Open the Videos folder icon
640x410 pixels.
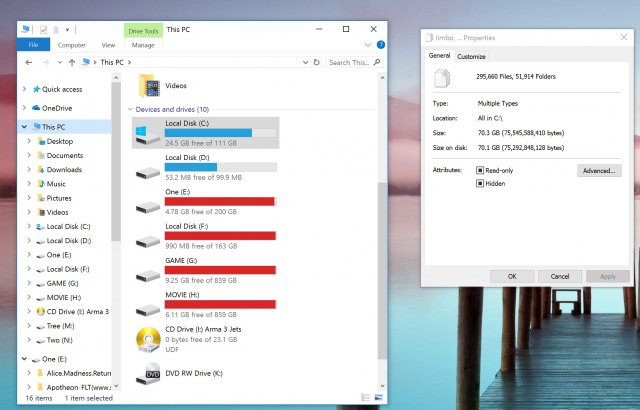pos(150,86)
